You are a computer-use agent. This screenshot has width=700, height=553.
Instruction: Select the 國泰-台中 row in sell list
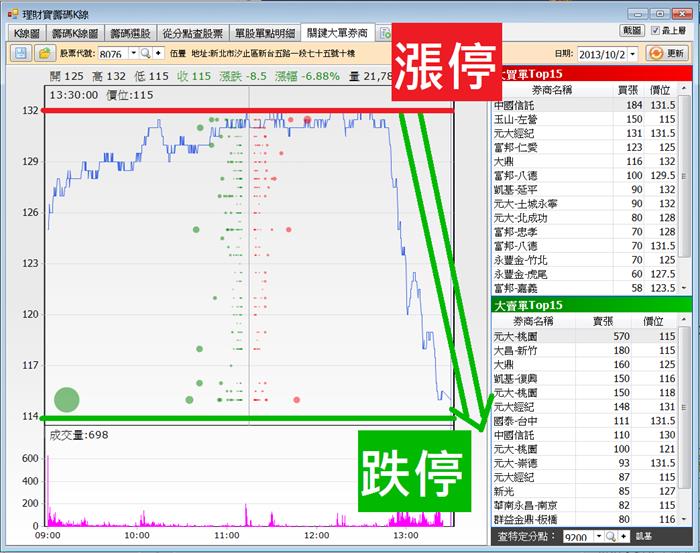585,421
